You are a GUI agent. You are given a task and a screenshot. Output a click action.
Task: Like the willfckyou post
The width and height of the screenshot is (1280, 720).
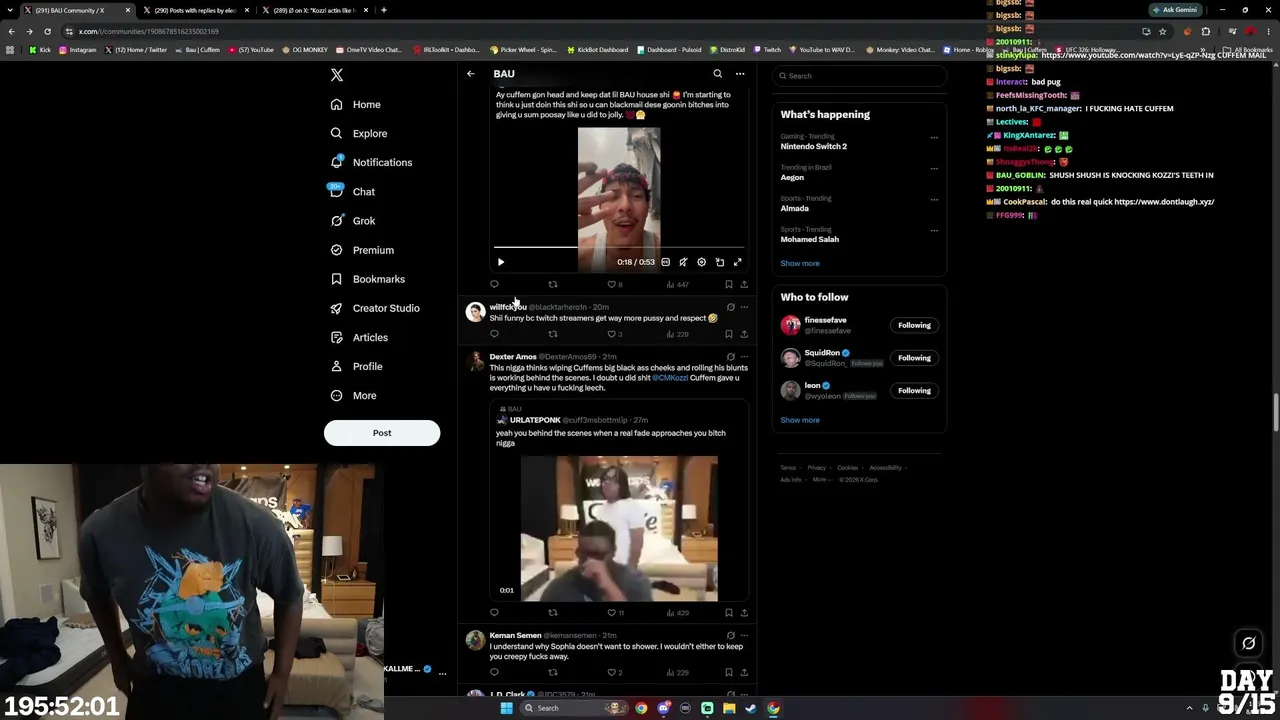pyautogui.click(x=614, y=334)
